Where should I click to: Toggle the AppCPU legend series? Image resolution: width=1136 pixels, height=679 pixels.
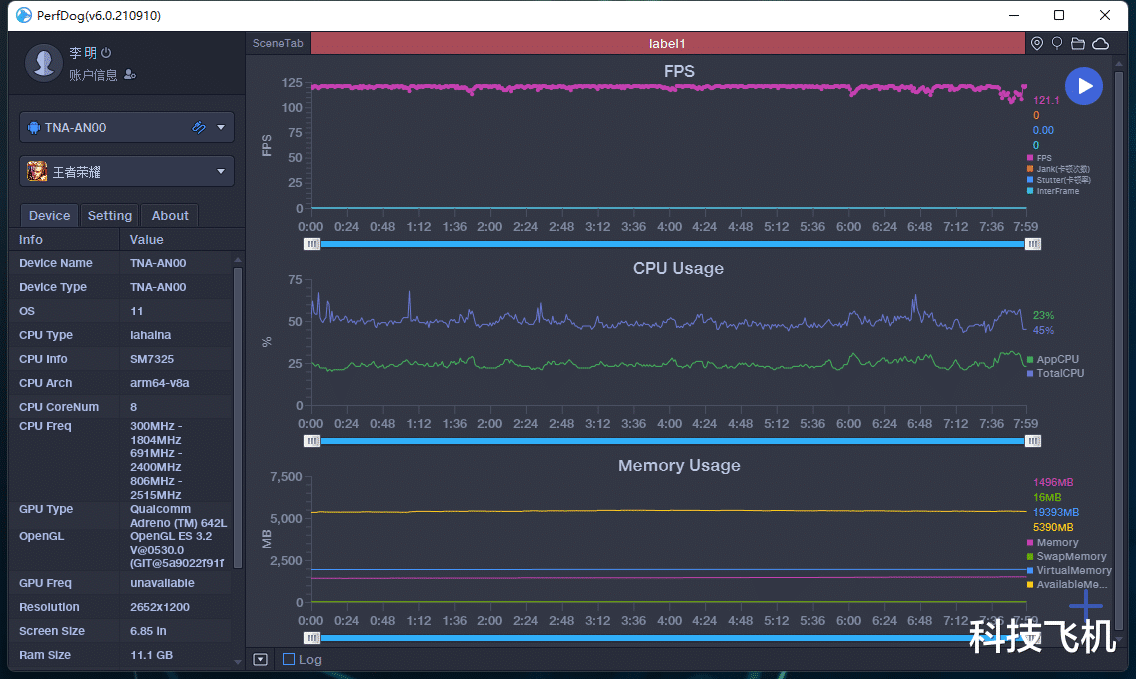point(1056,359)
